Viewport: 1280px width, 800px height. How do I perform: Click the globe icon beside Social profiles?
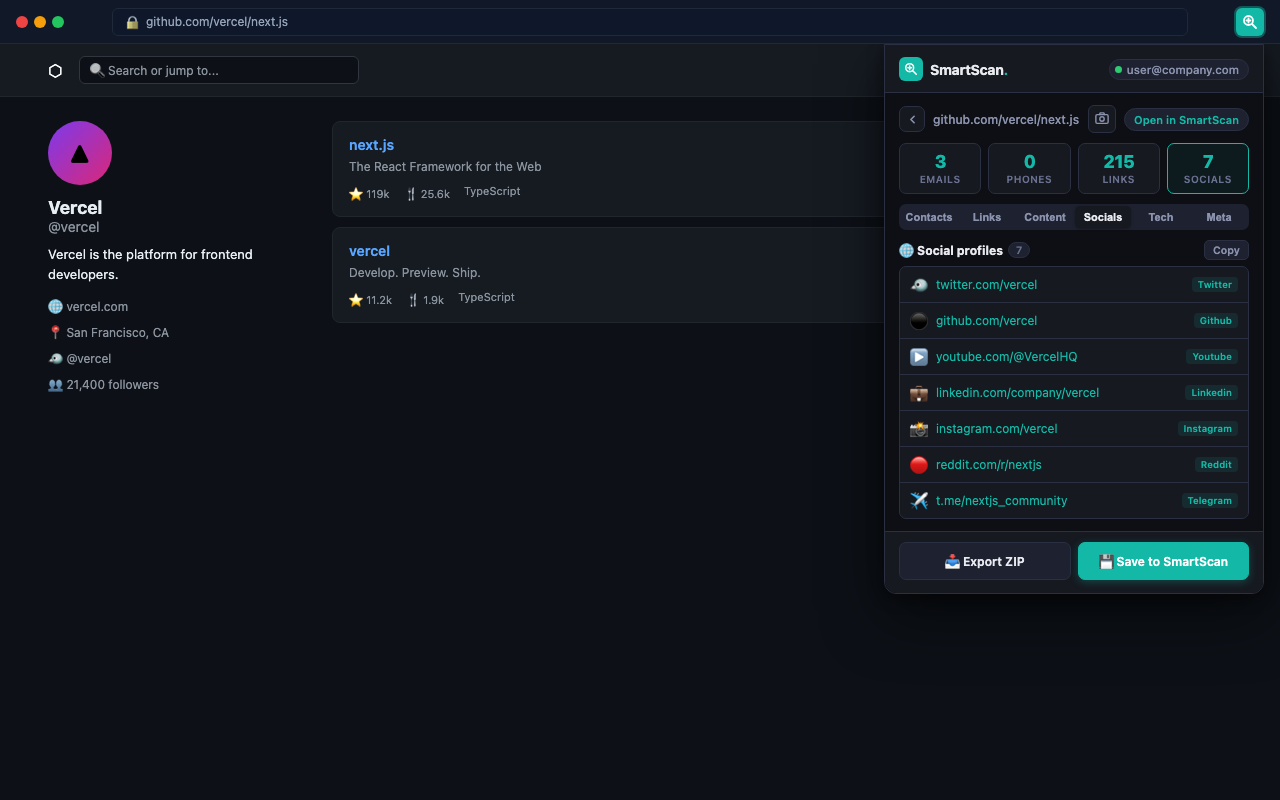(906, 251)
